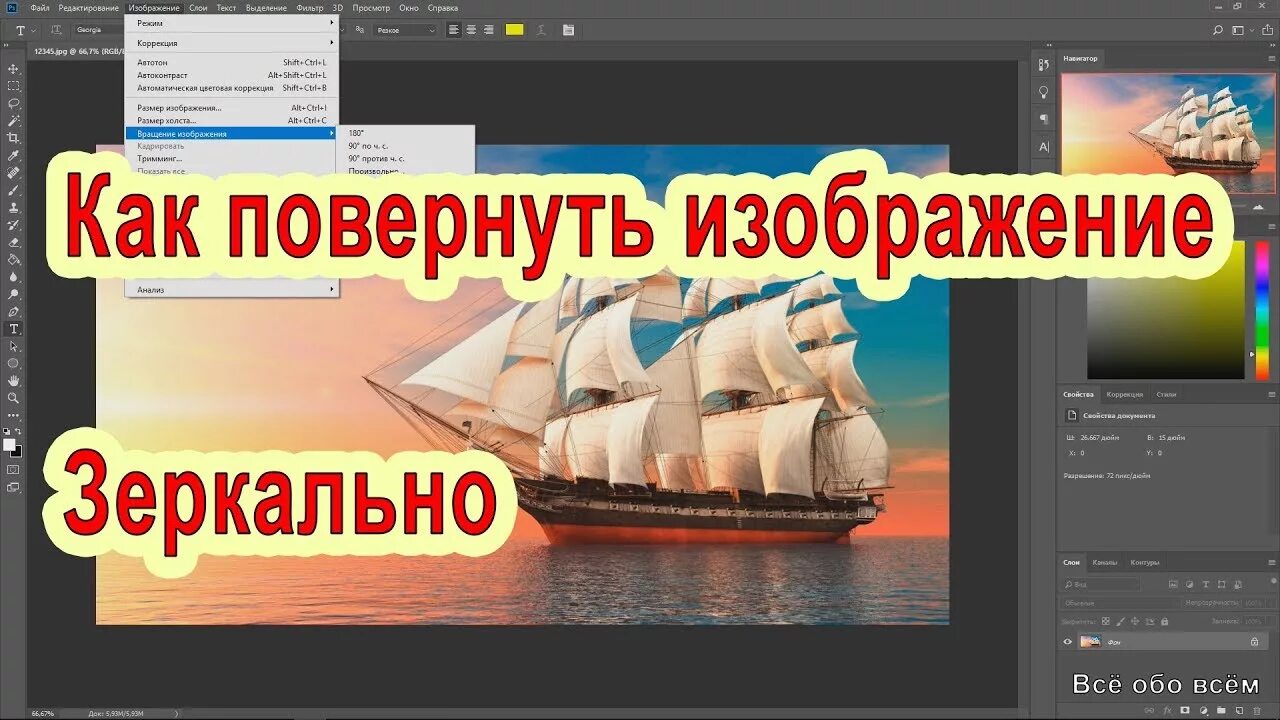This screenshot has height=720, width=1280.
Task: Swap foreground and background colors
Action: [18, 431]
